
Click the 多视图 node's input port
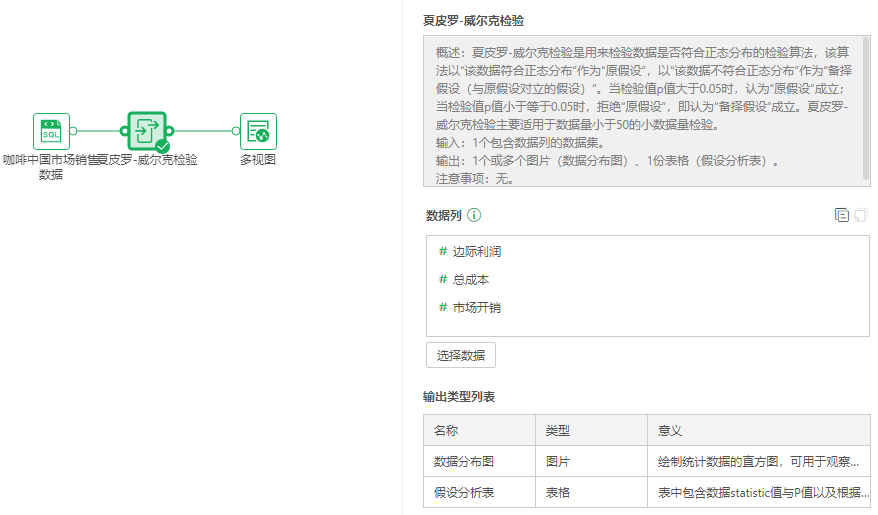(237, 131)
